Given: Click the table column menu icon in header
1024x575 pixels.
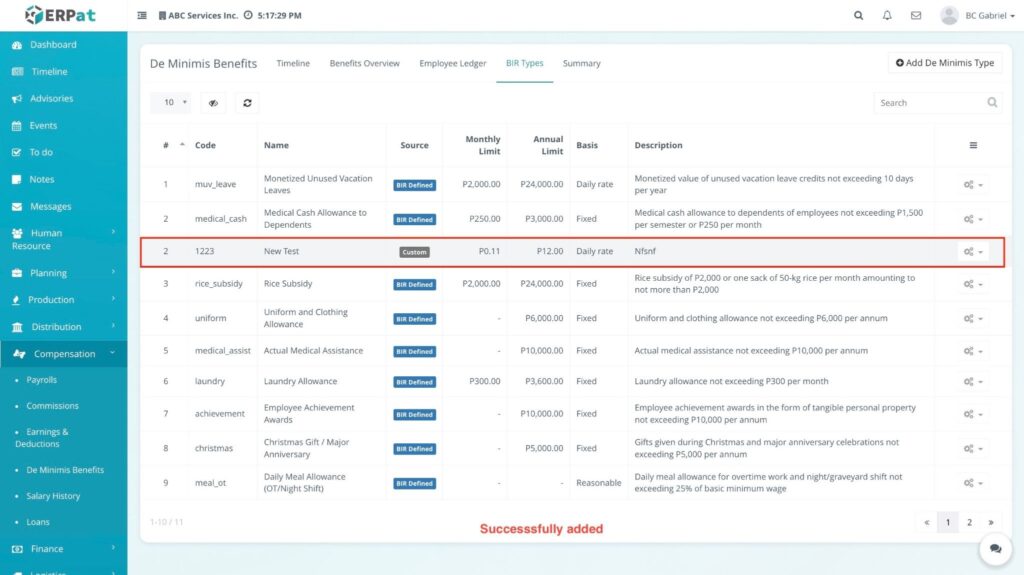Looking at the screenshot, I should point(973,145).
